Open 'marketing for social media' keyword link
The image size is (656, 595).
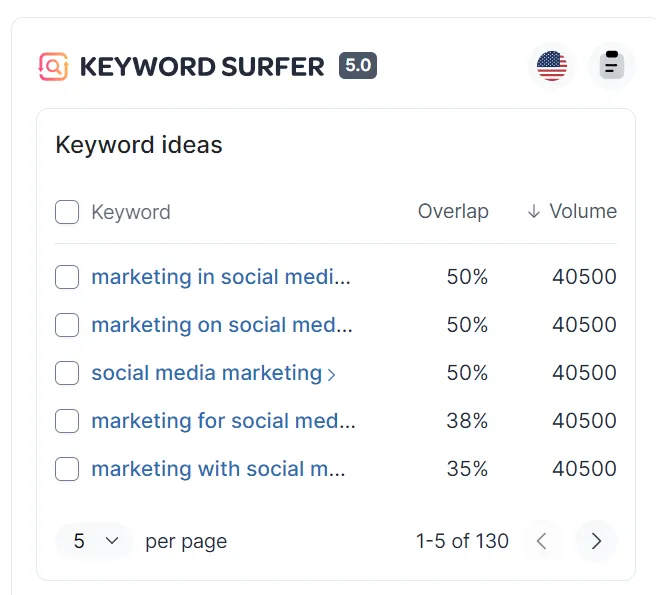[223, 421]
